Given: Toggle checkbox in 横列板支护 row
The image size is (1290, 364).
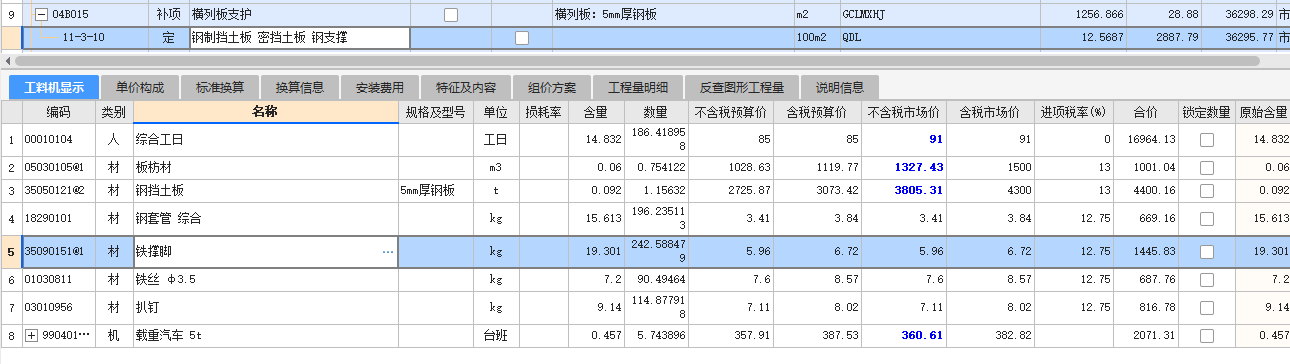Looking at the screenshot, I should (x=451, y=15).
